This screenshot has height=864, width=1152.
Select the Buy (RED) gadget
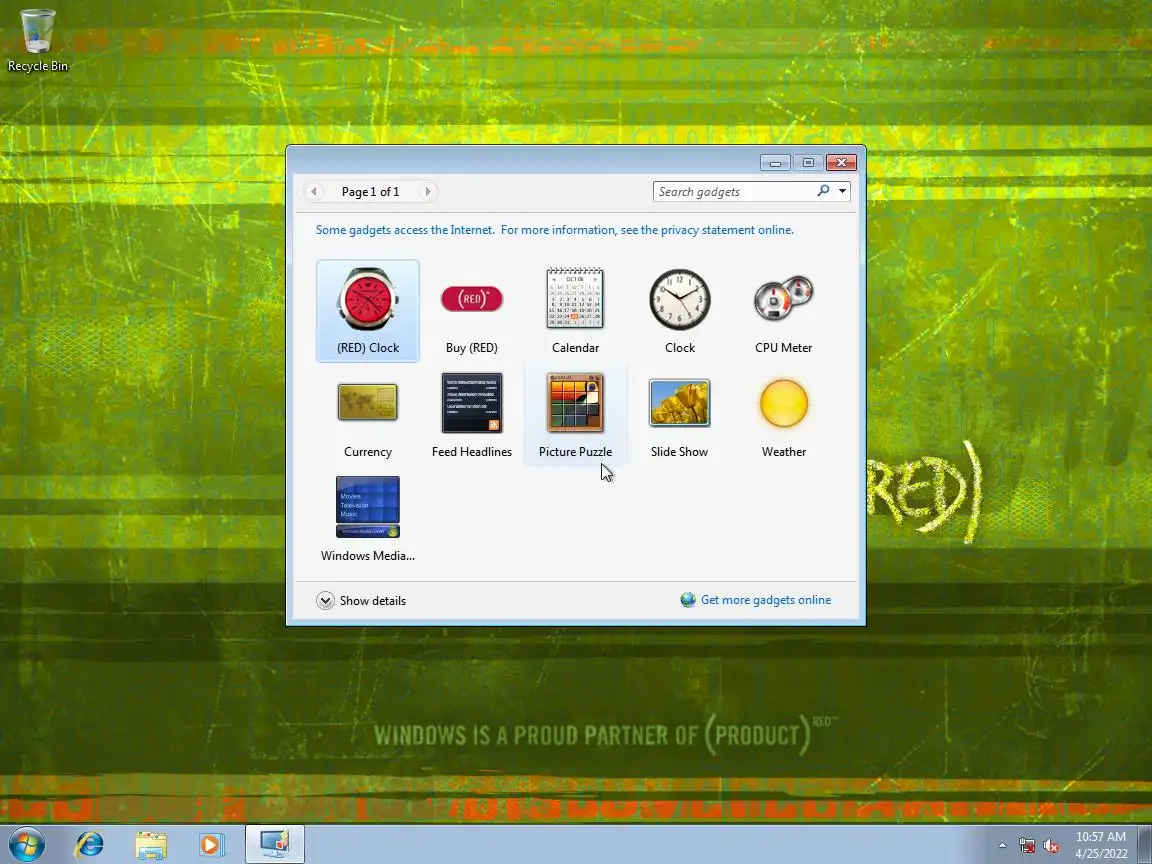(x=472, y=310)
